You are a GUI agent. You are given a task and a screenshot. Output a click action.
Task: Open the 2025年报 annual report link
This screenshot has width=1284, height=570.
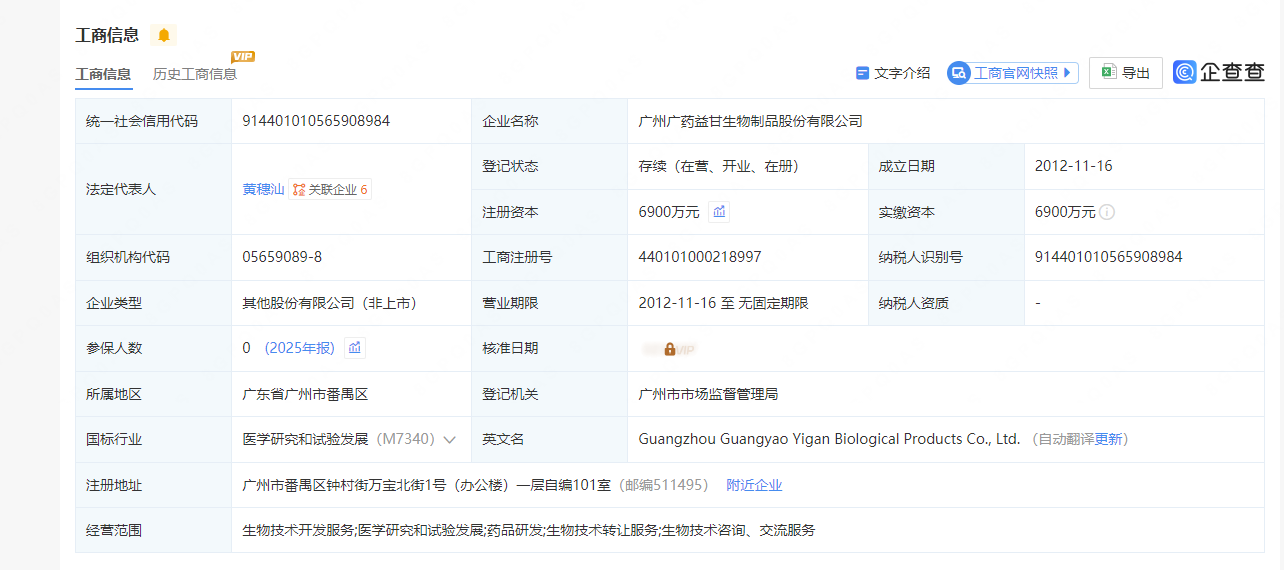(x=300, y=348)
